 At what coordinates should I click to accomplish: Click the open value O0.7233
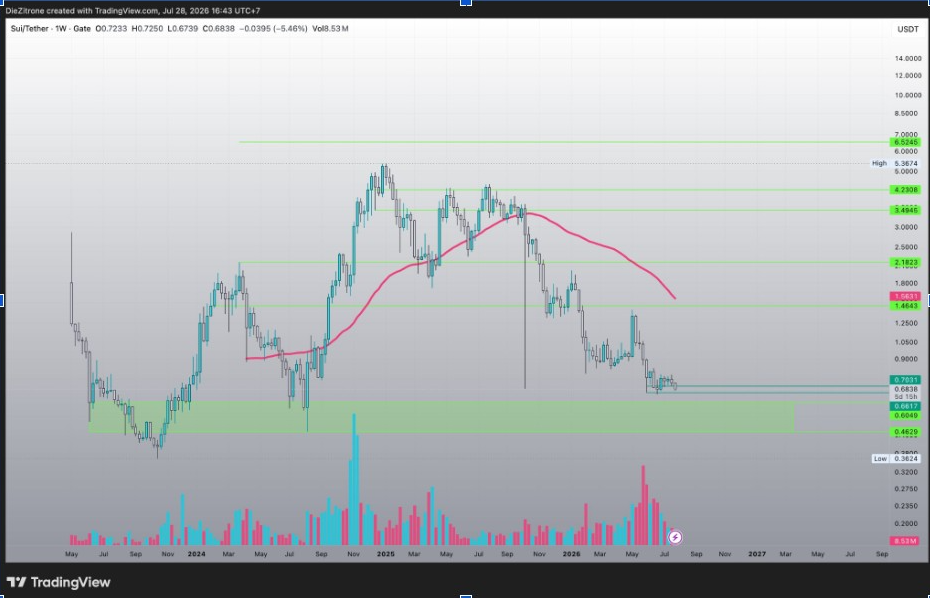pos(111,28)
